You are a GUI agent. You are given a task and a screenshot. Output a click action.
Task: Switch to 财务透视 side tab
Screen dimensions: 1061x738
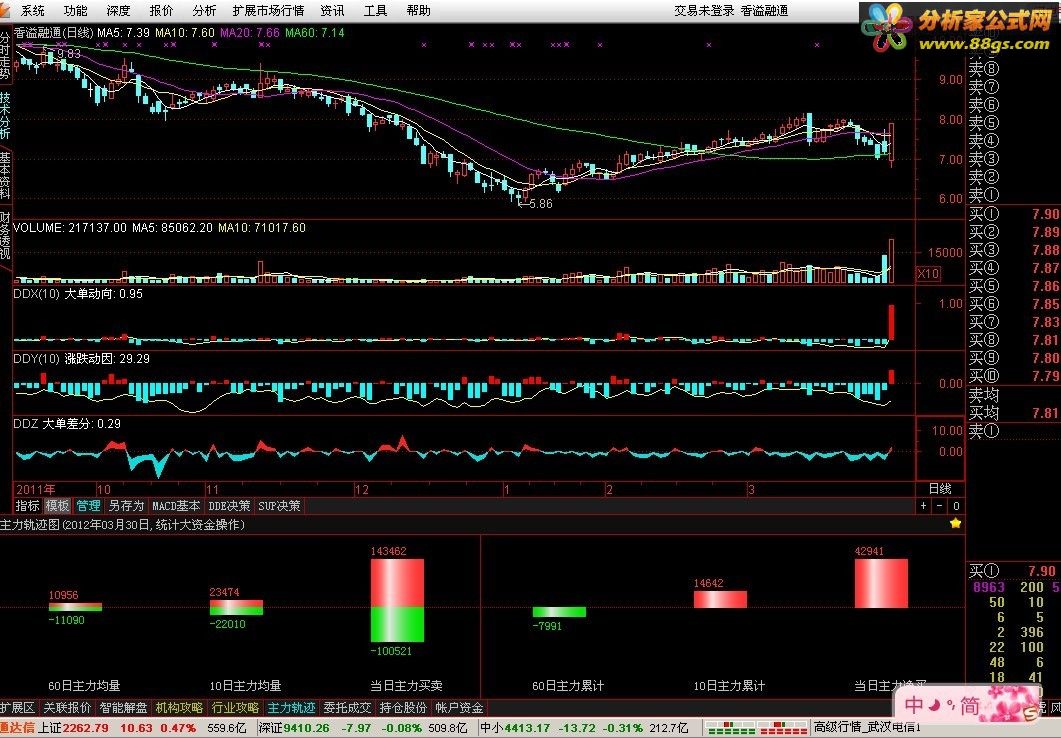click(5, 235)
